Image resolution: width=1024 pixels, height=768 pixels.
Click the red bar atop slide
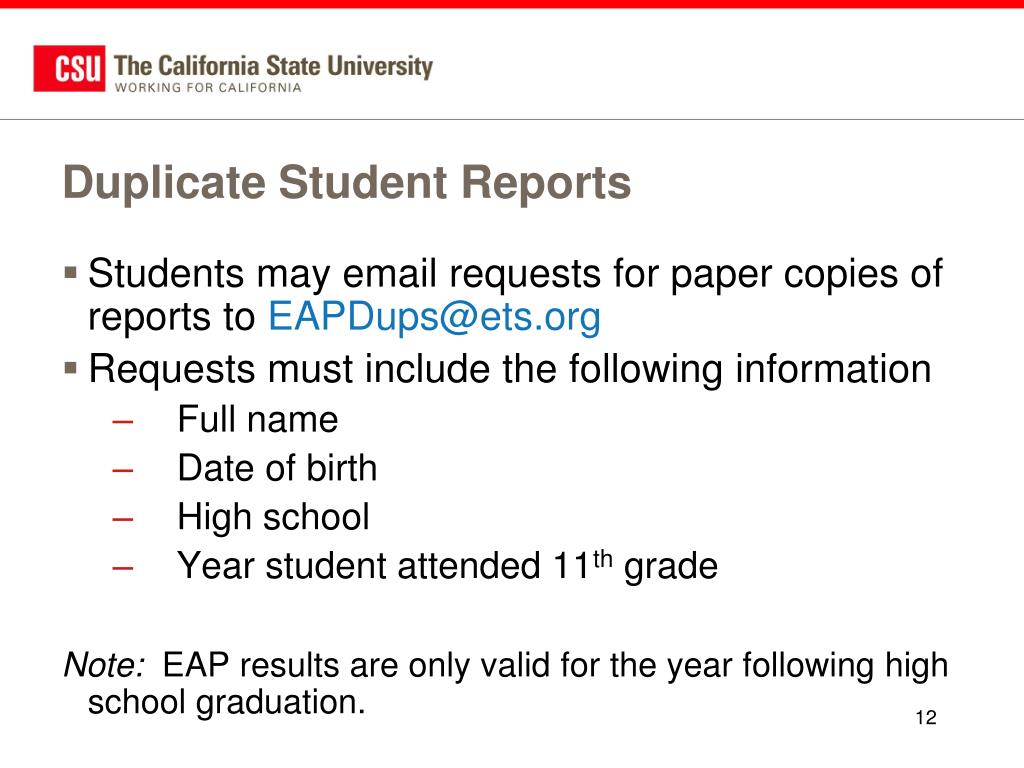coord(512,4)
